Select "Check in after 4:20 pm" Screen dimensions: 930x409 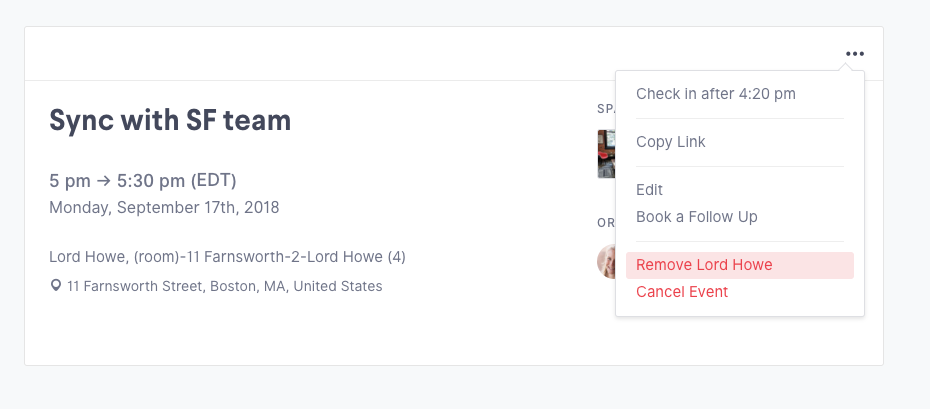[716, 94]
